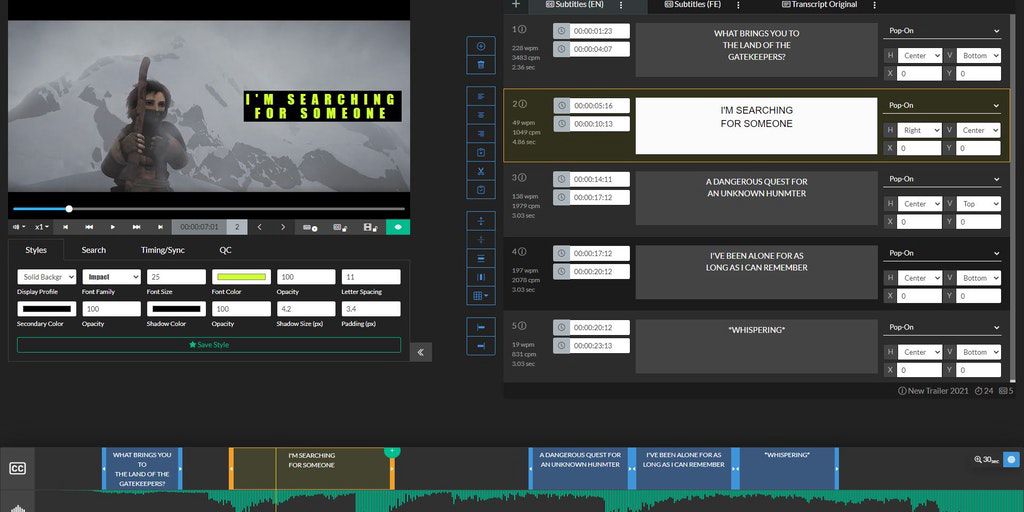Toggle the save lock icon in player toolbar
This screenshot has height=512, width=1024.
tap(370, 227)
